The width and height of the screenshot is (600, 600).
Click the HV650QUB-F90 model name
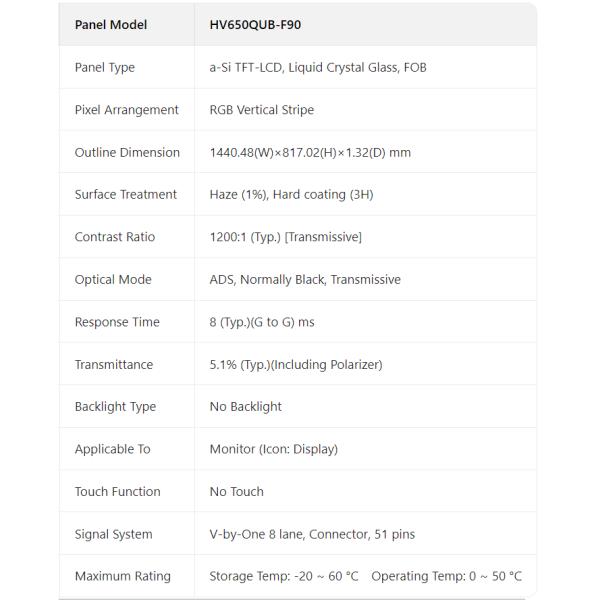(255, 25)
